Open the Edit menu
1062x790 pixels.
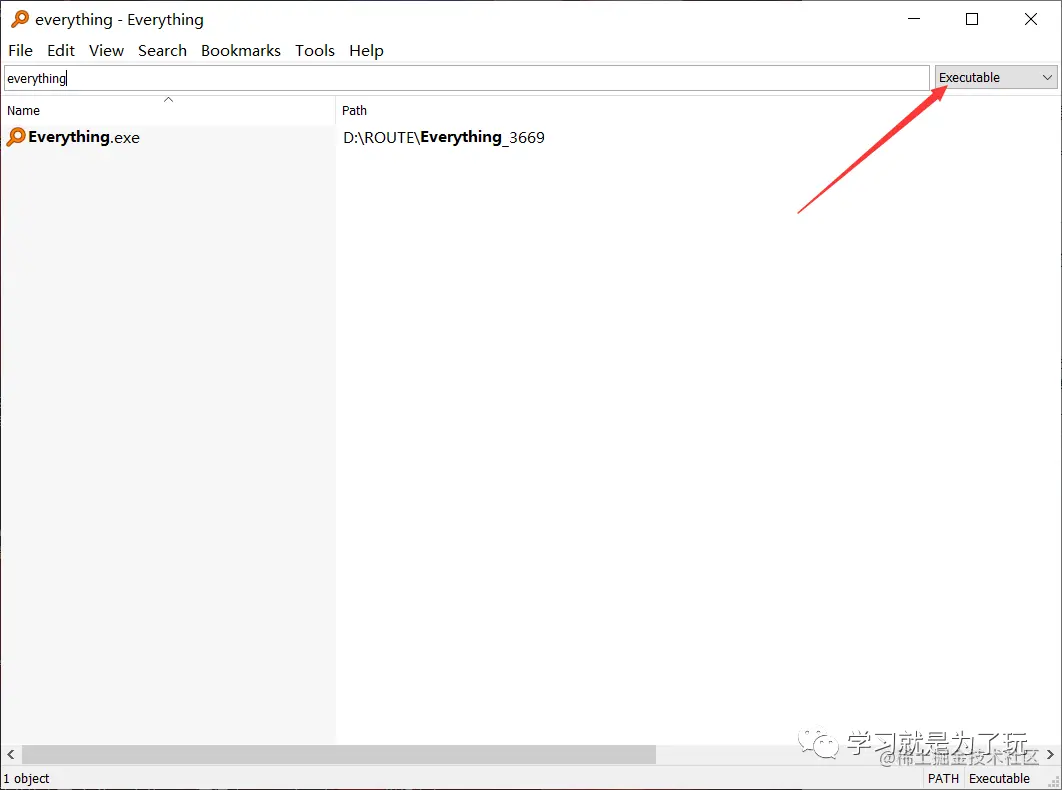point(61,50)
